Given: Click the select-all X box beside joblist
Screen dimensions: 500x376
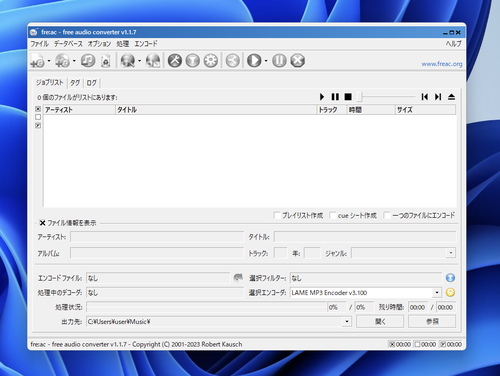Looking at the screenshot, I should [x=38, y=109].
